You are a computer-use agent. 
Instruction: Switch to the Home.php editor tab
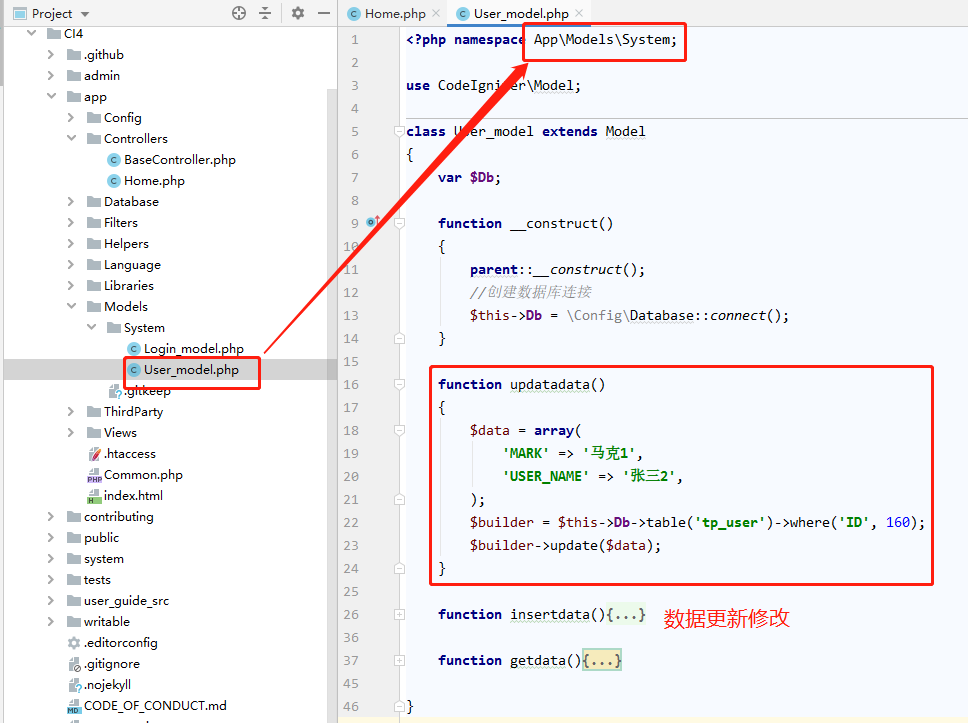395,14
